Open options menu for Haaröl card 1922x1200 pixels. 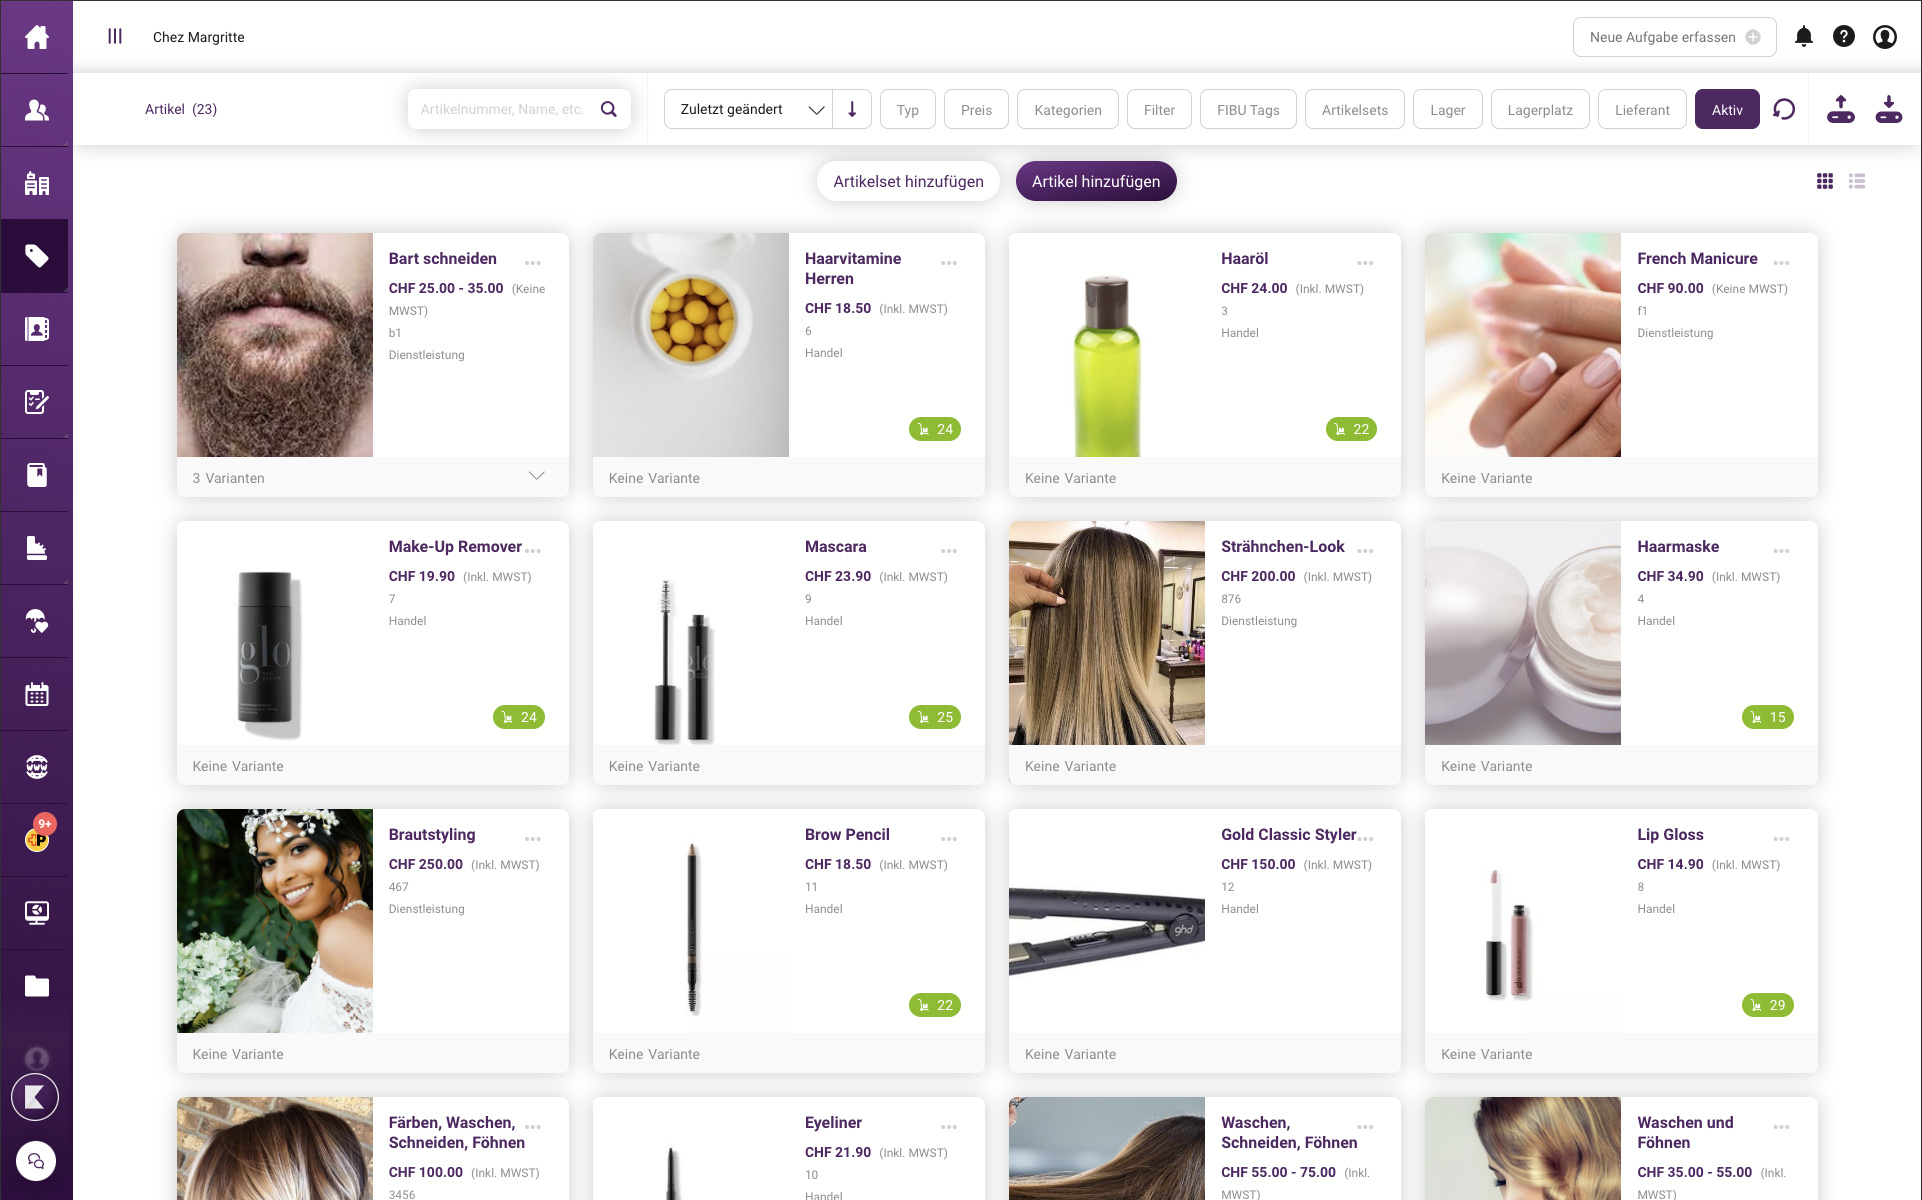coord(1365,262)
